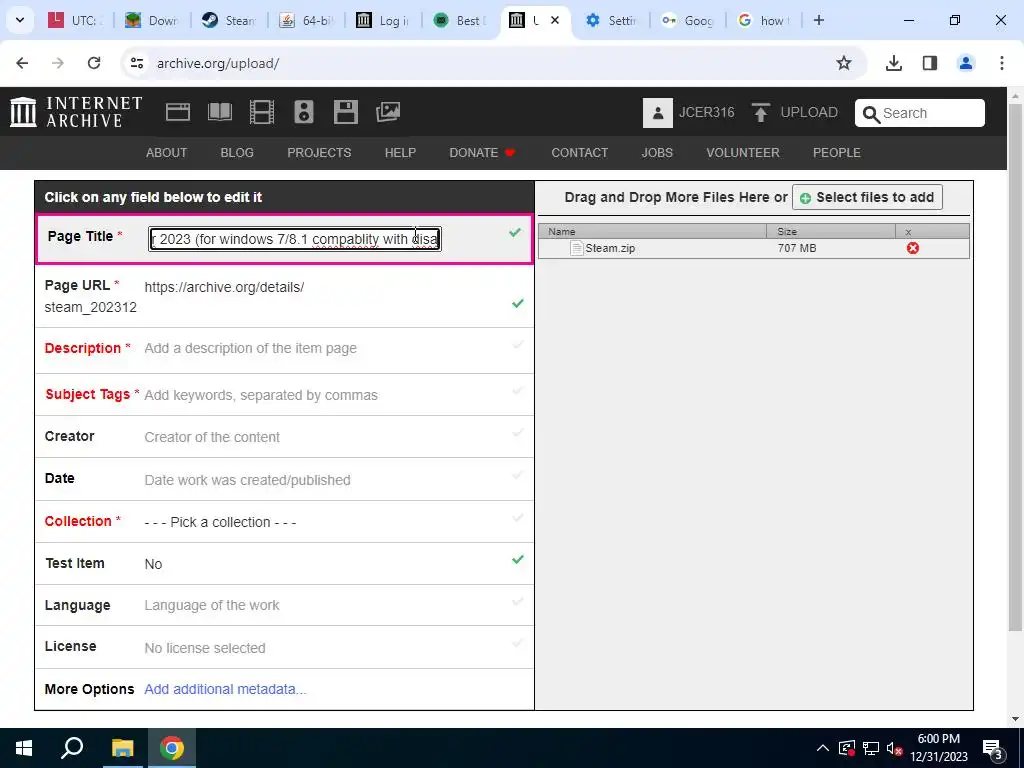Remove Steam.zip with red X icon
The image size is (1024, 768).
[912, 248]
